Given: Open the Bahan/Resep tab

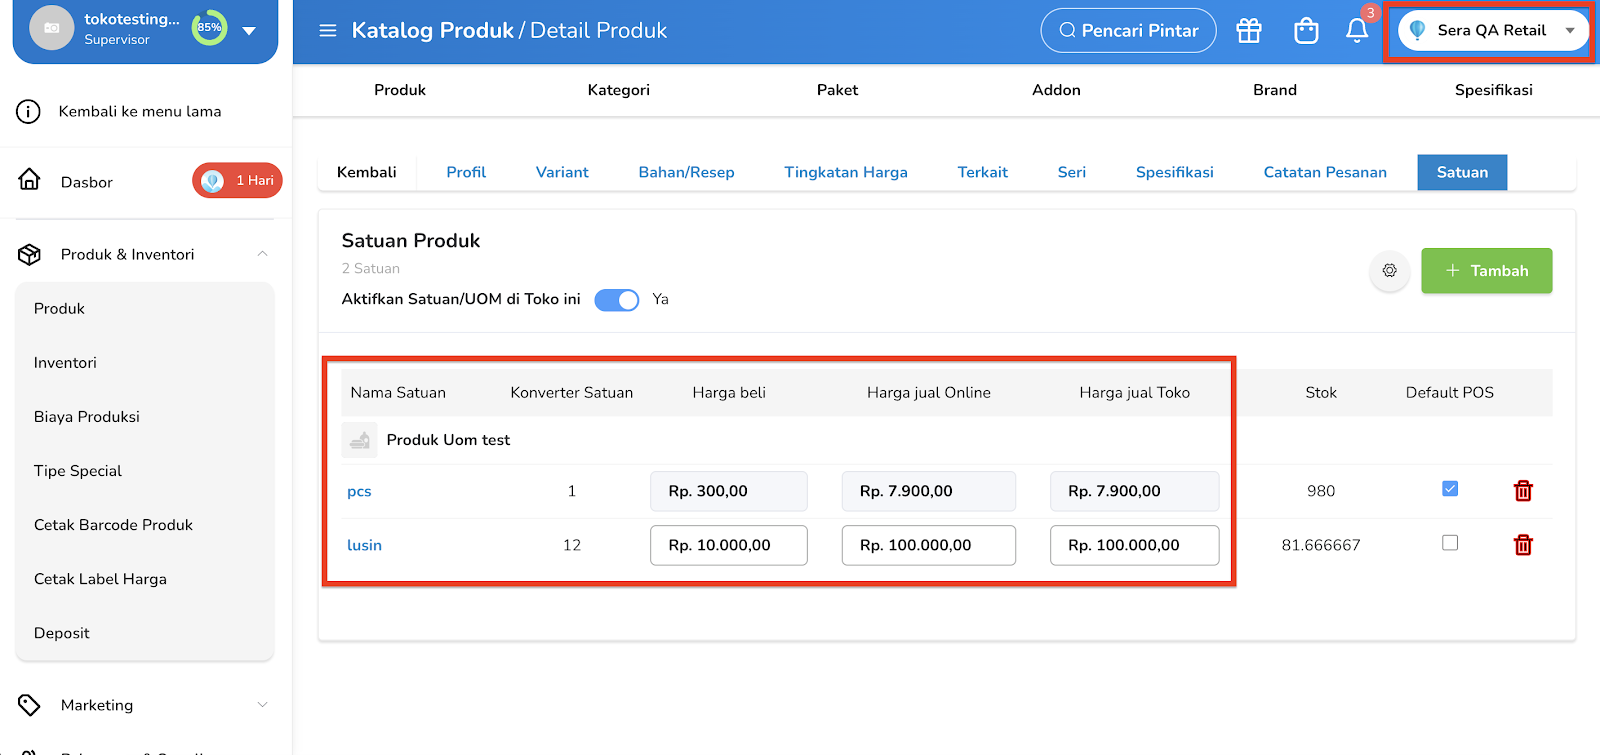Looking at the screenshot, I should (x=686, y=172).
